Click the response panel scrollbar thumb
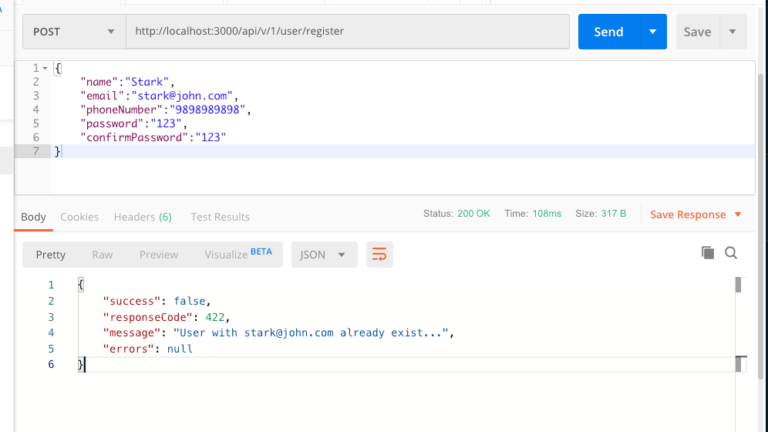The height and width of the screenshot is (432, 768). [738, 285]
